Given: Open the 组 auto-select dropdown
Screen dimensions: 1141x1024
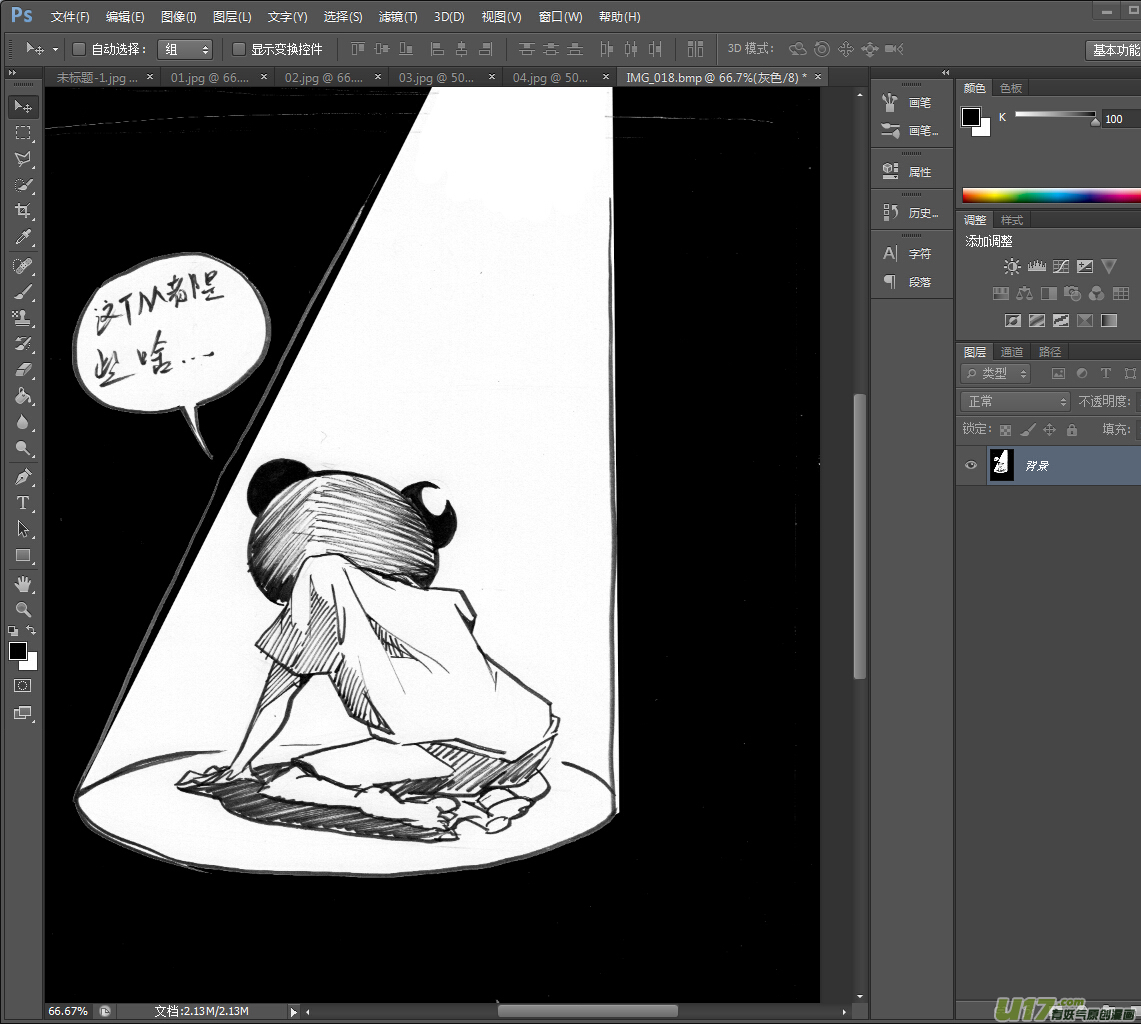Looking at the screenshot, I should (x=185, y=49).
